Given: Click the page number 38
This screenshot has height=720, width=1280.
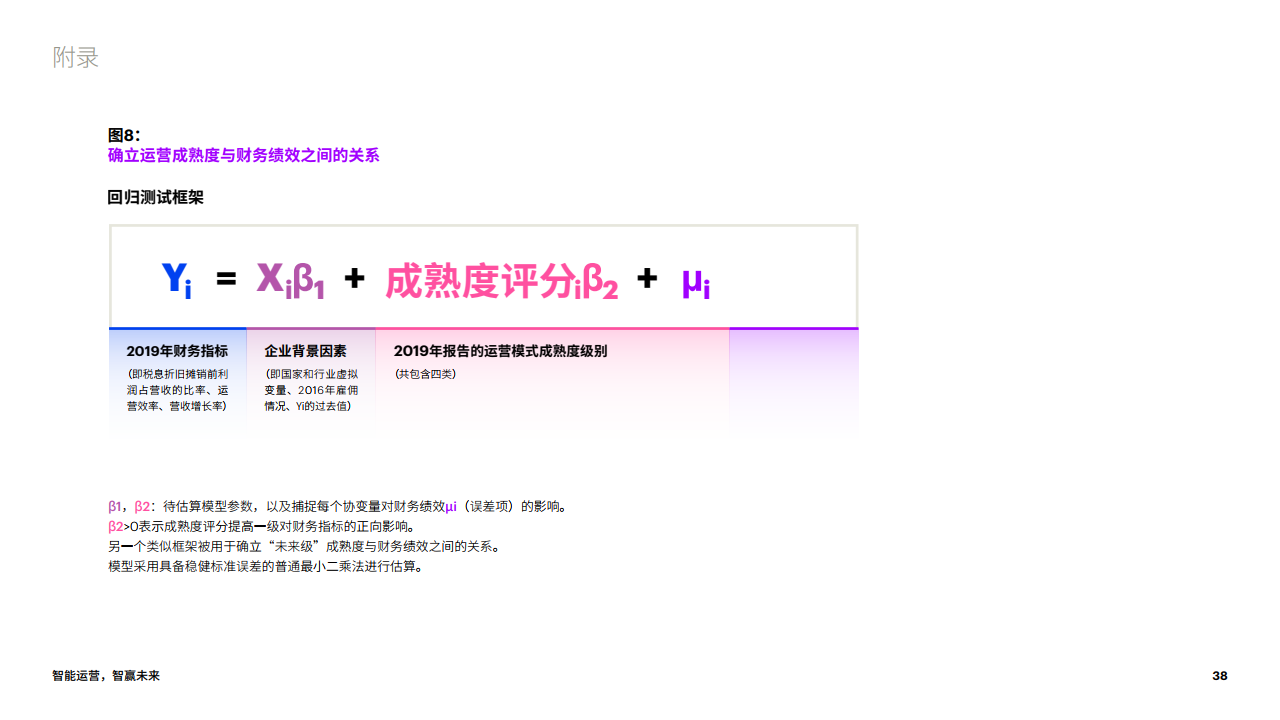Looking at the screenshot, I should [x=1220, y=676].
